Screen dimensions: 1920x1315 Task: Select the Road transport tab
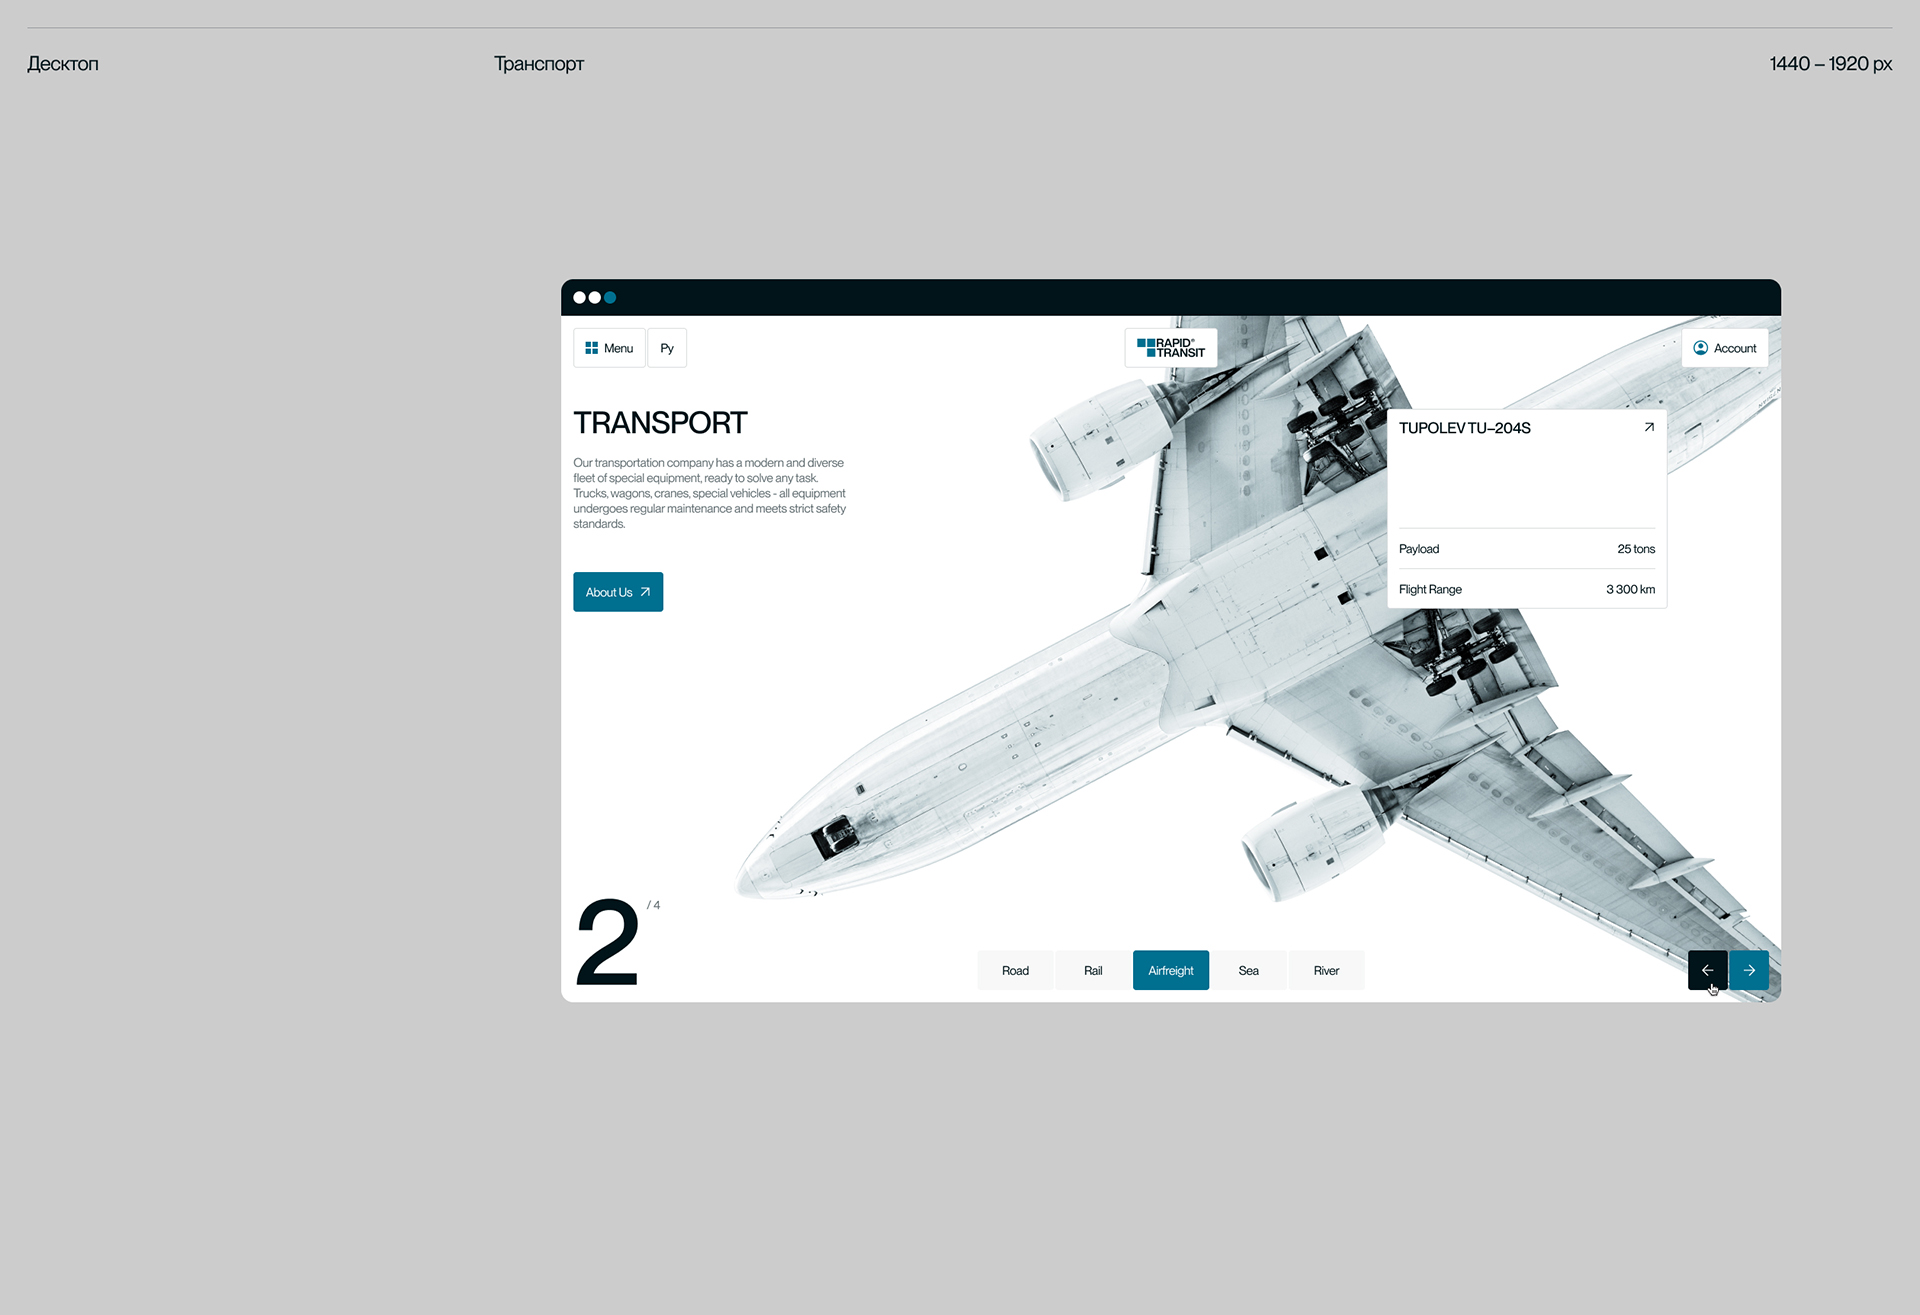coord(1015,970)
